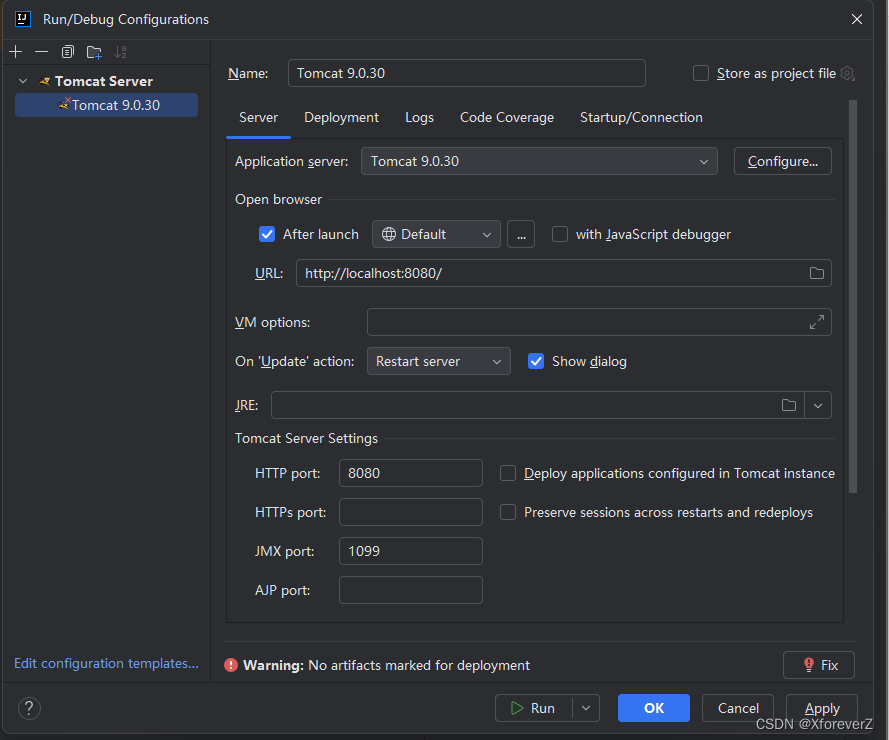Open the Restart server update action dropdown
Image resolution: width=889 pixels, height=740 pixels.
[438, 361]
